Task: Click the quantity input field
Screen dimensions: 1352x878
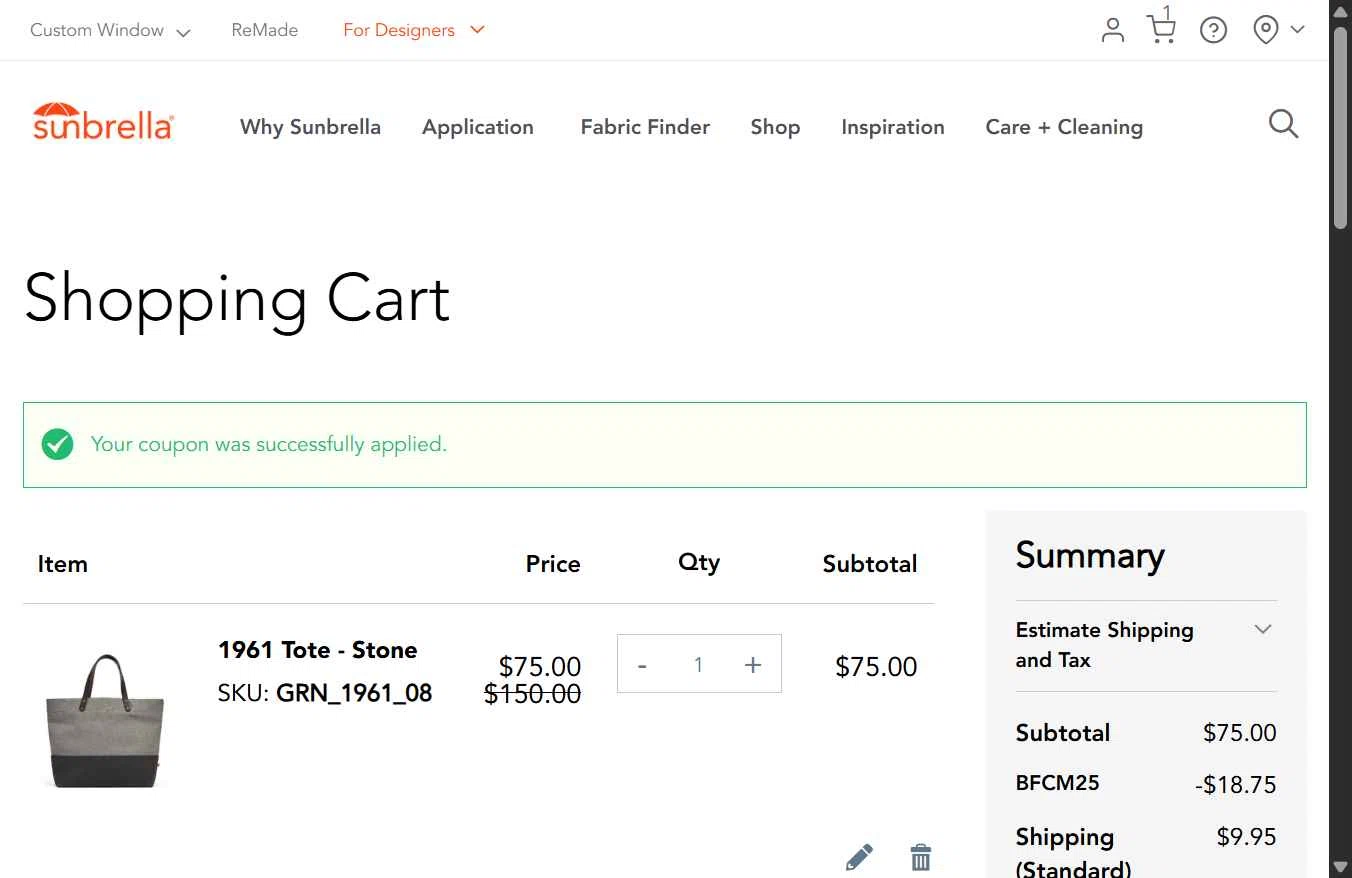Action: (x=698, y=665)
